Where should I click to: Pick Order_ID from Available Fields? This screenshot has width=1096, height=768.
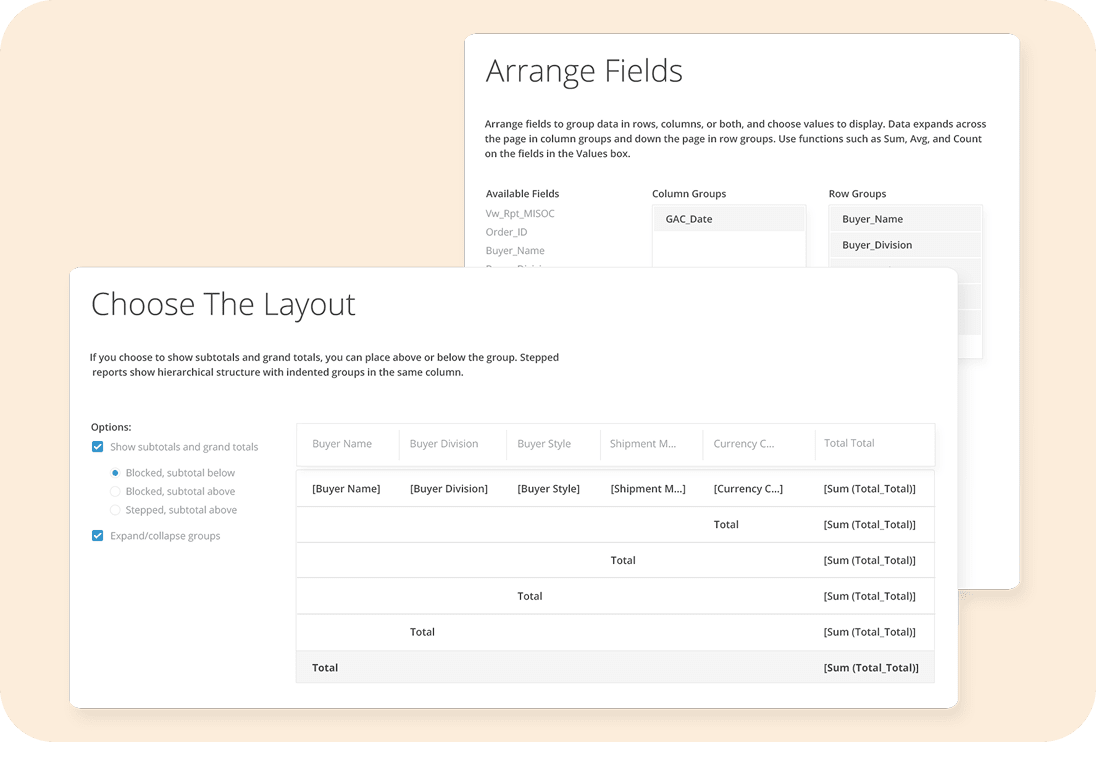[x=507, y=232]
